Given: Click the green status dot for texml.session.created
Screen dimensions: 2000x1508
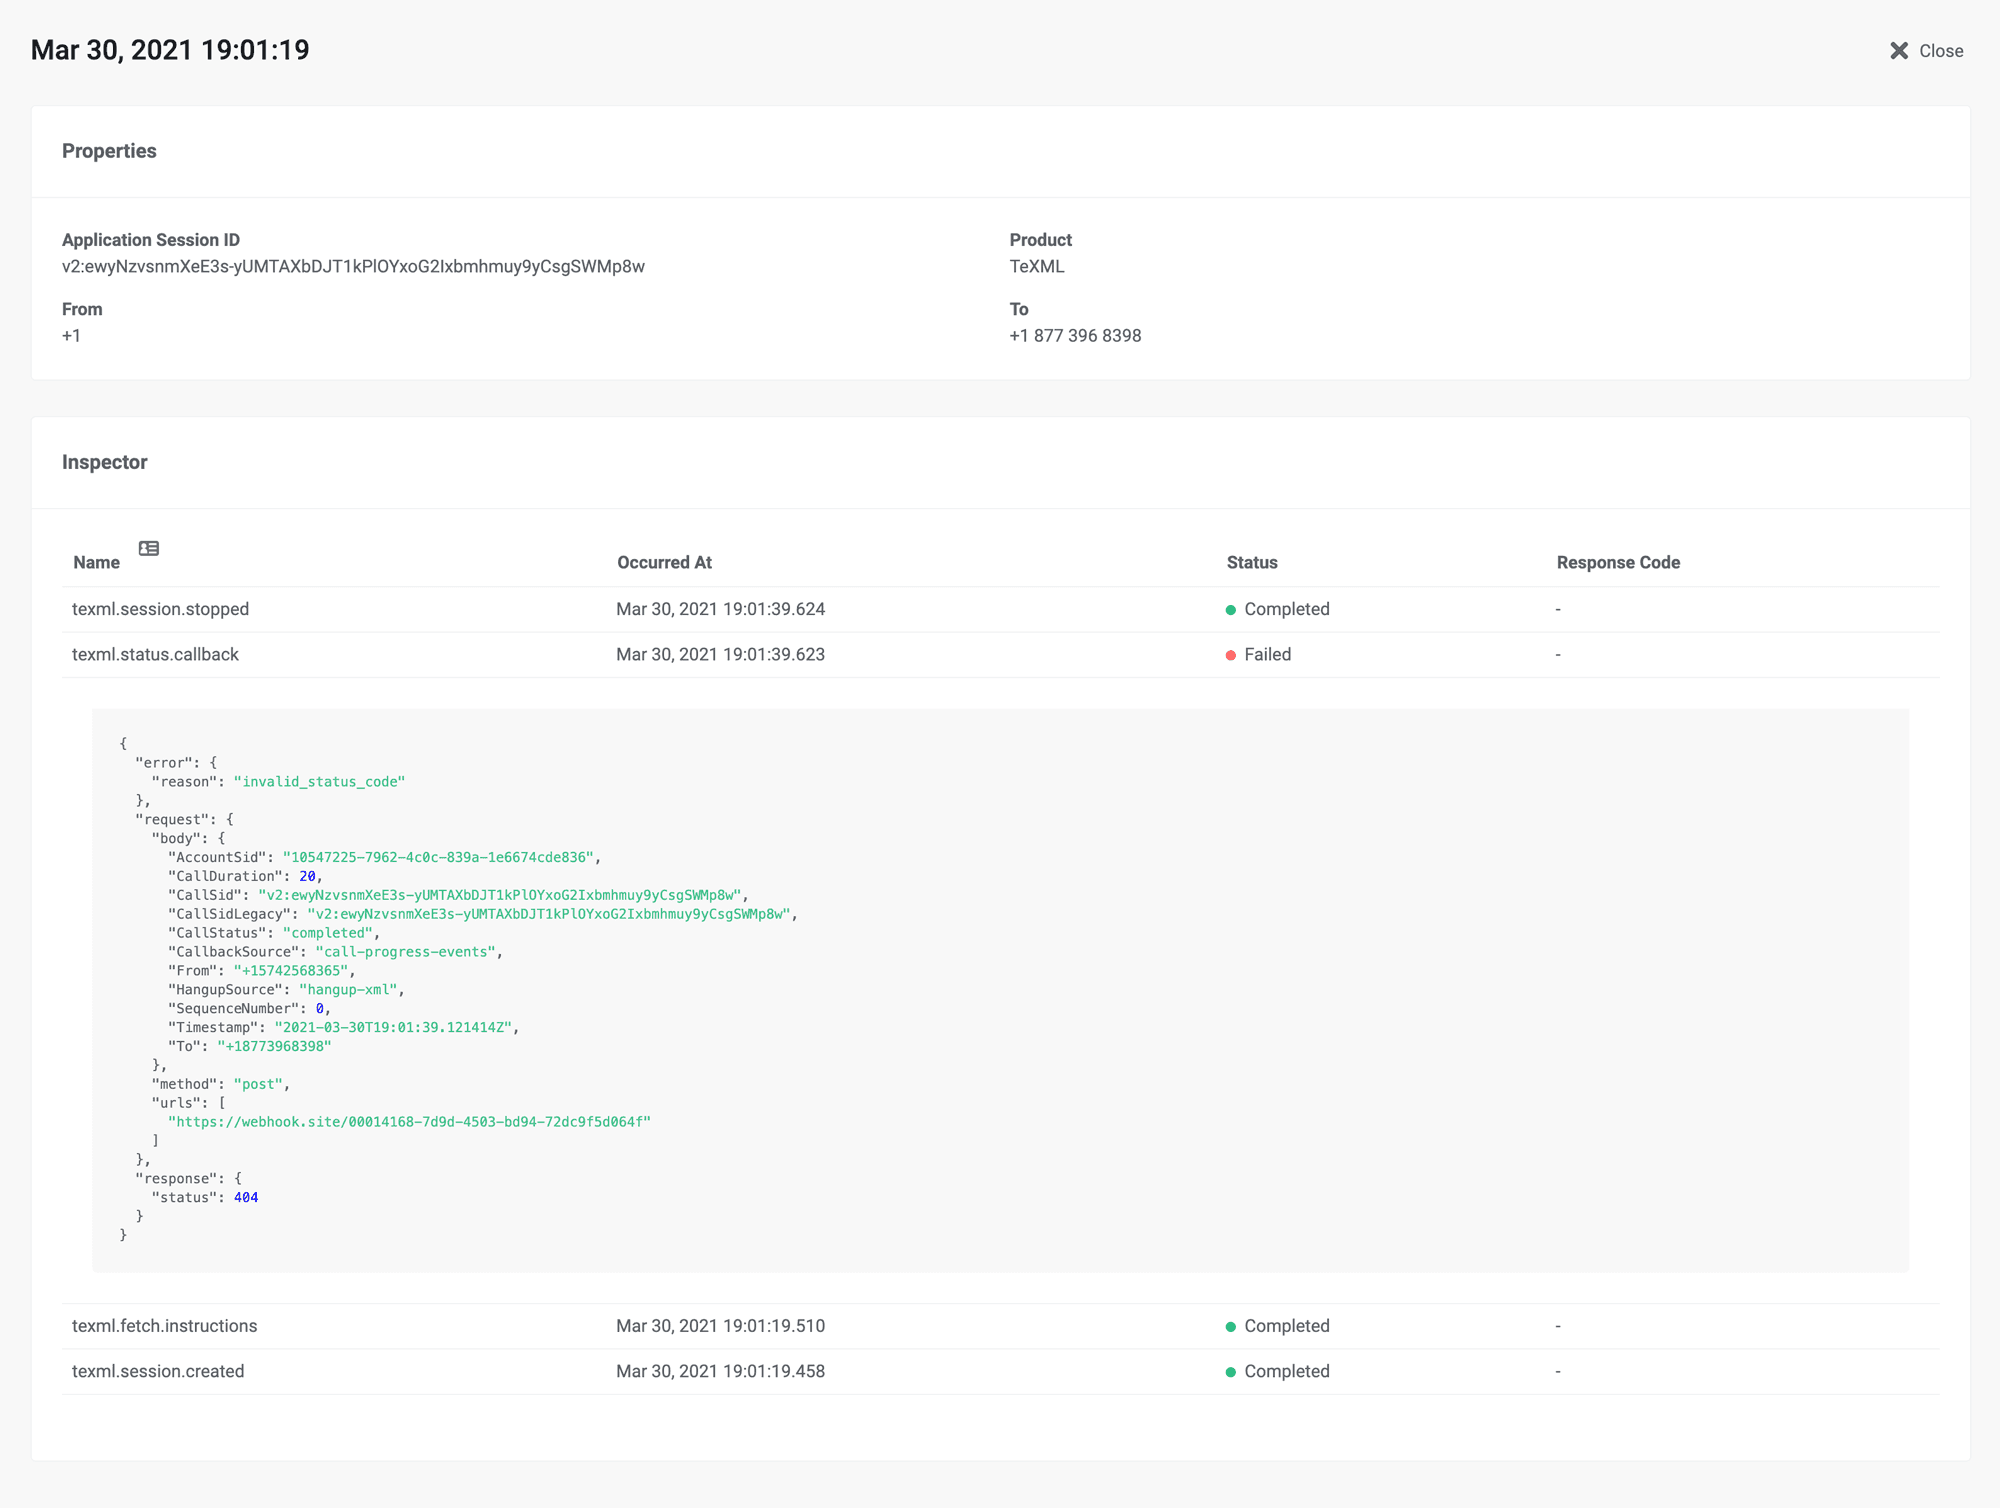Looking at the screenshot, I should 1231,1373.
